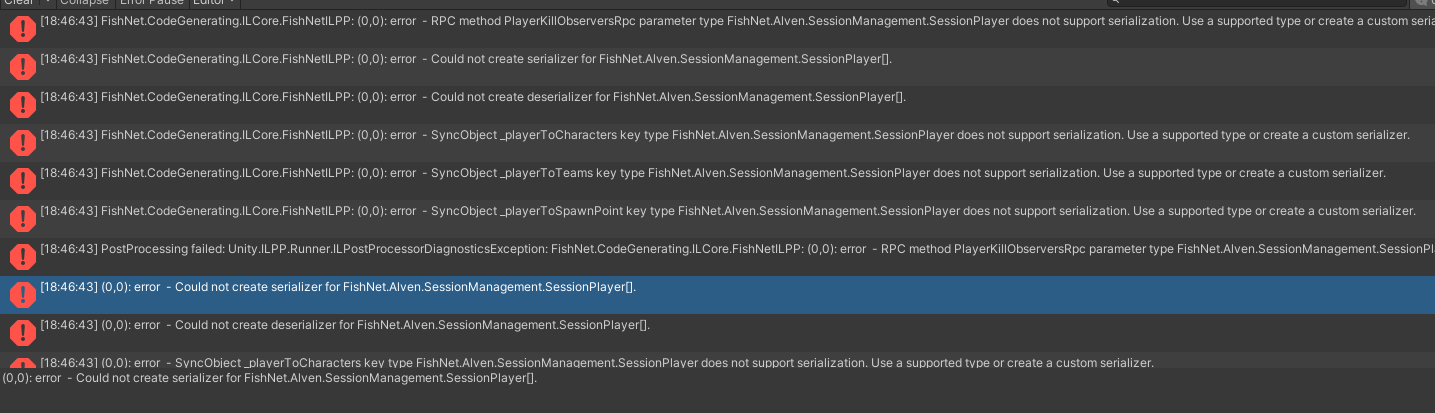The image size is (1435, 413).
Task: Toggle the Collapse option in console toolbar
Action: tap(83, 2)
